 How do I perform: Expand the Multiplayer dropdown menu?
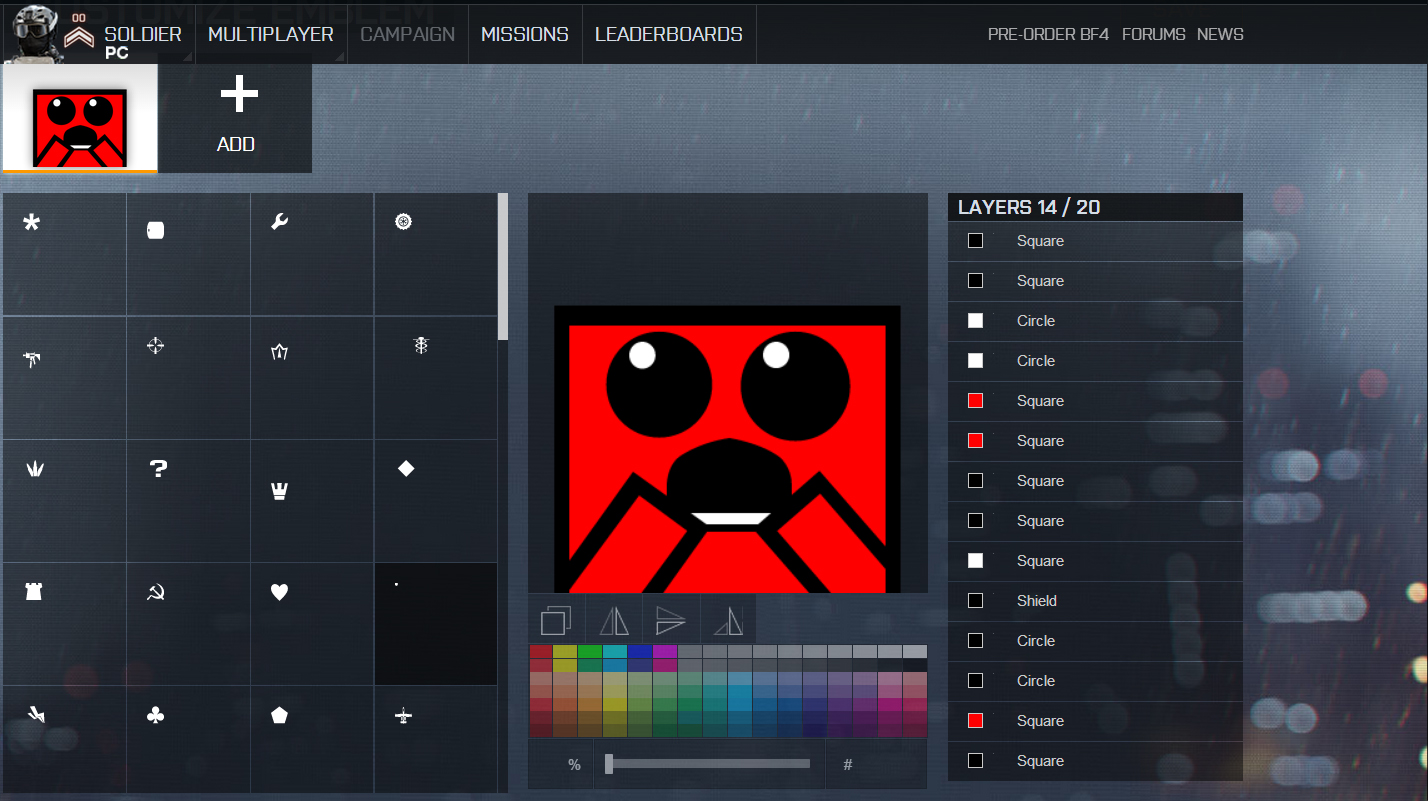[x=271, y=34]
